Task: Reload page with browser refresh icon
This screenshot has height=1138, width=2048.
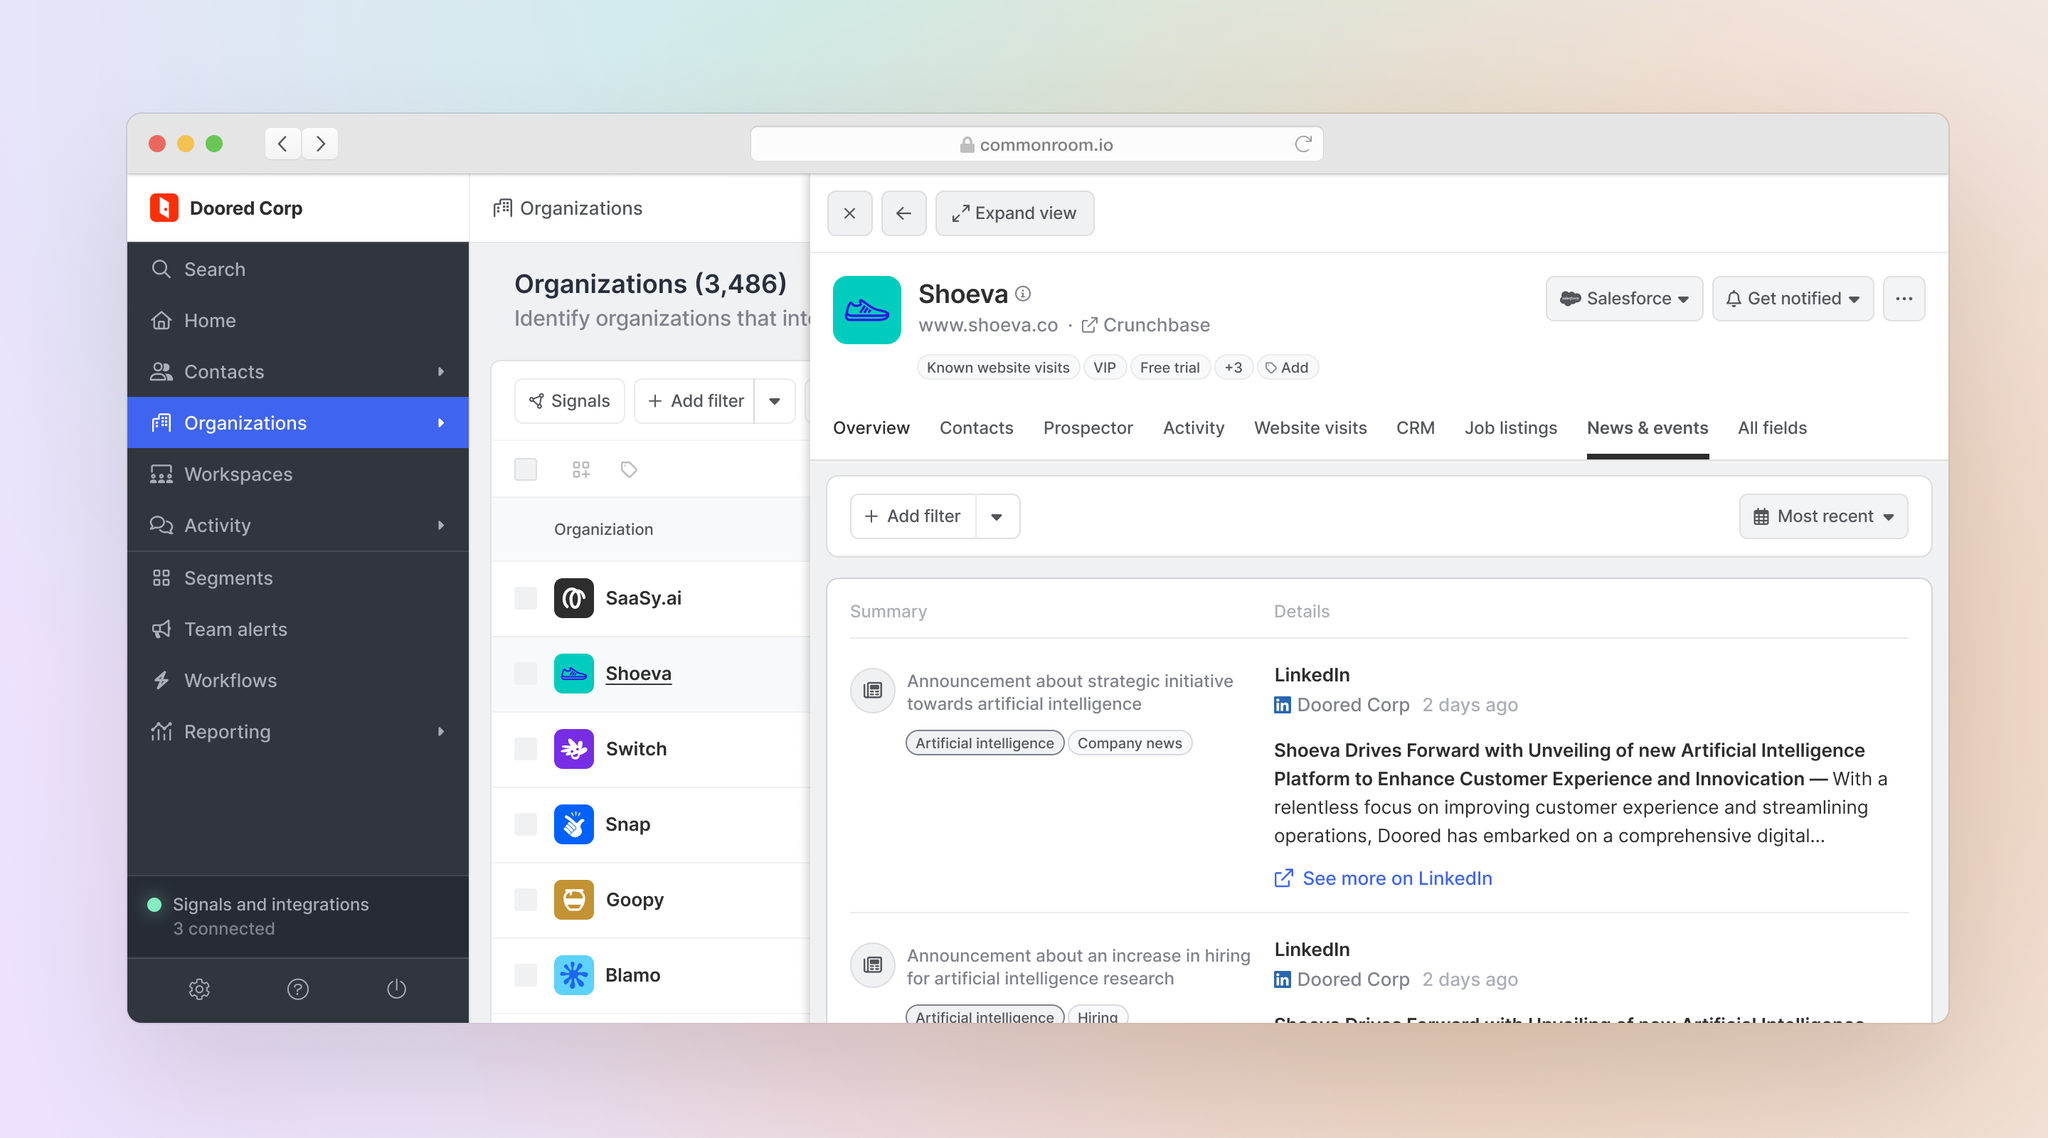Action: coord(1303,144)
